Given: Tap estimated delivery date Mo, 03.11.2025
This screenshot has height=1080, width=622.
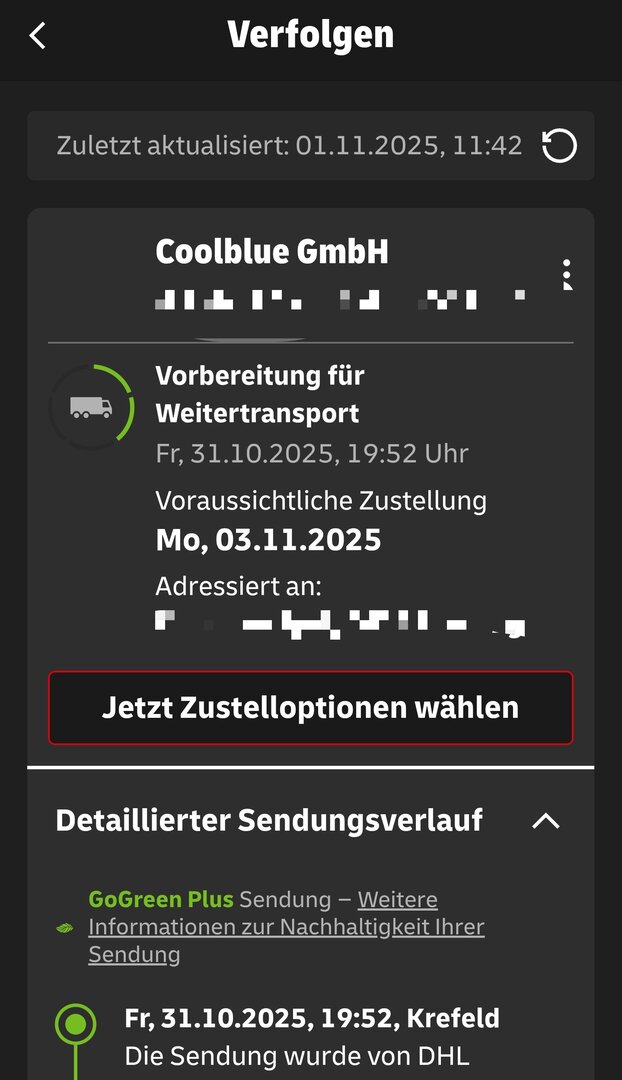Looking at the screenshot, I should click(268, 541).
